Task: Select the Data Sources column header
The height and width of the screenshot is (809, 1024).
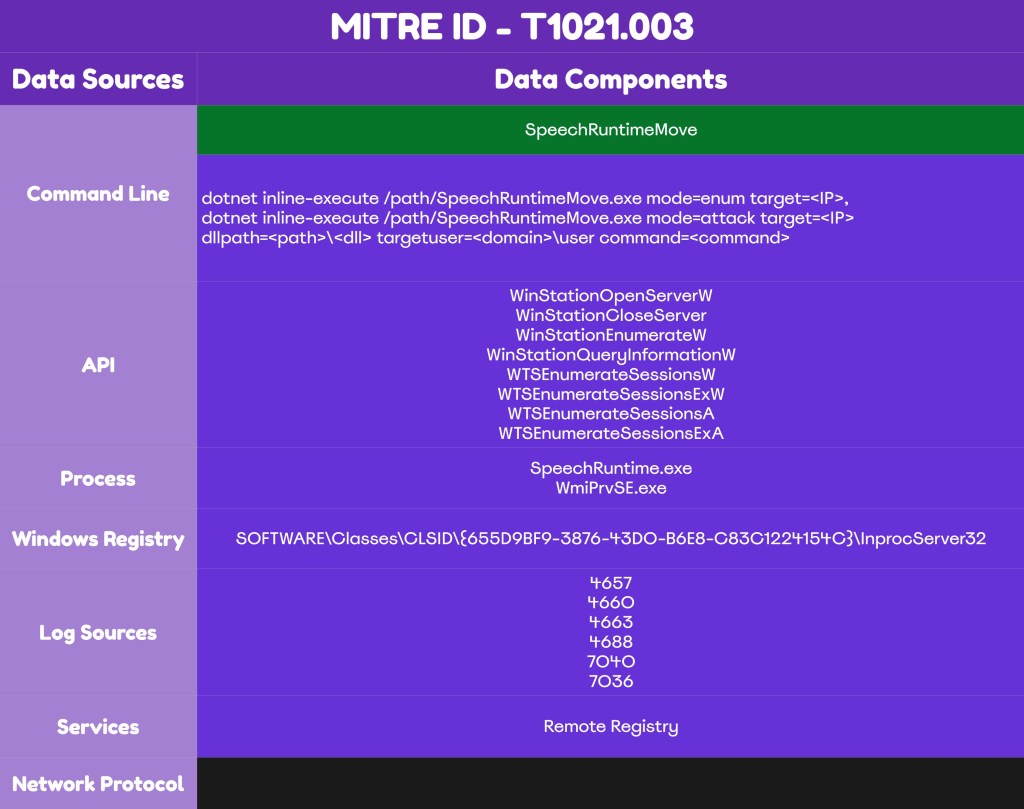Action: tap(98, 80)
